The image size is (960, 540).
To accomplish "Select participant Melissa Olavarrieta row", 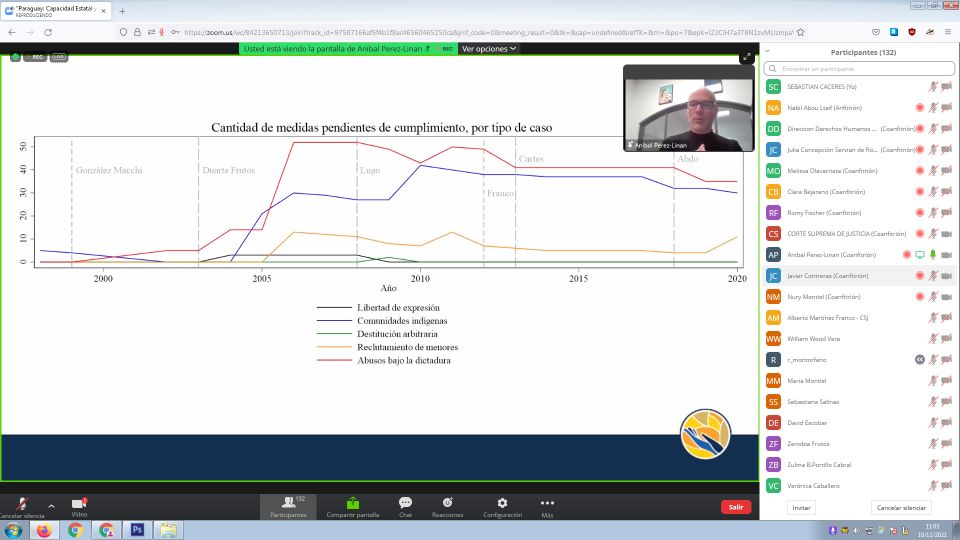I will pos(860,171).
